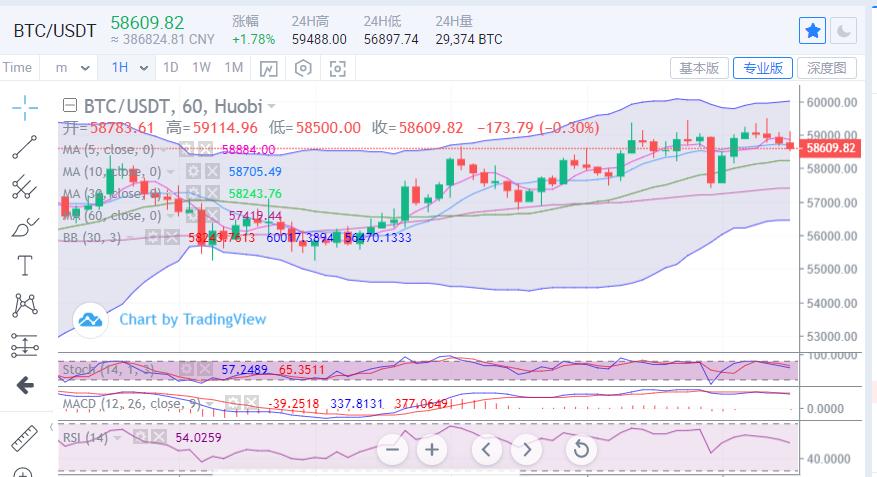Select the trend line drawing tool

[x=25, y=147]
